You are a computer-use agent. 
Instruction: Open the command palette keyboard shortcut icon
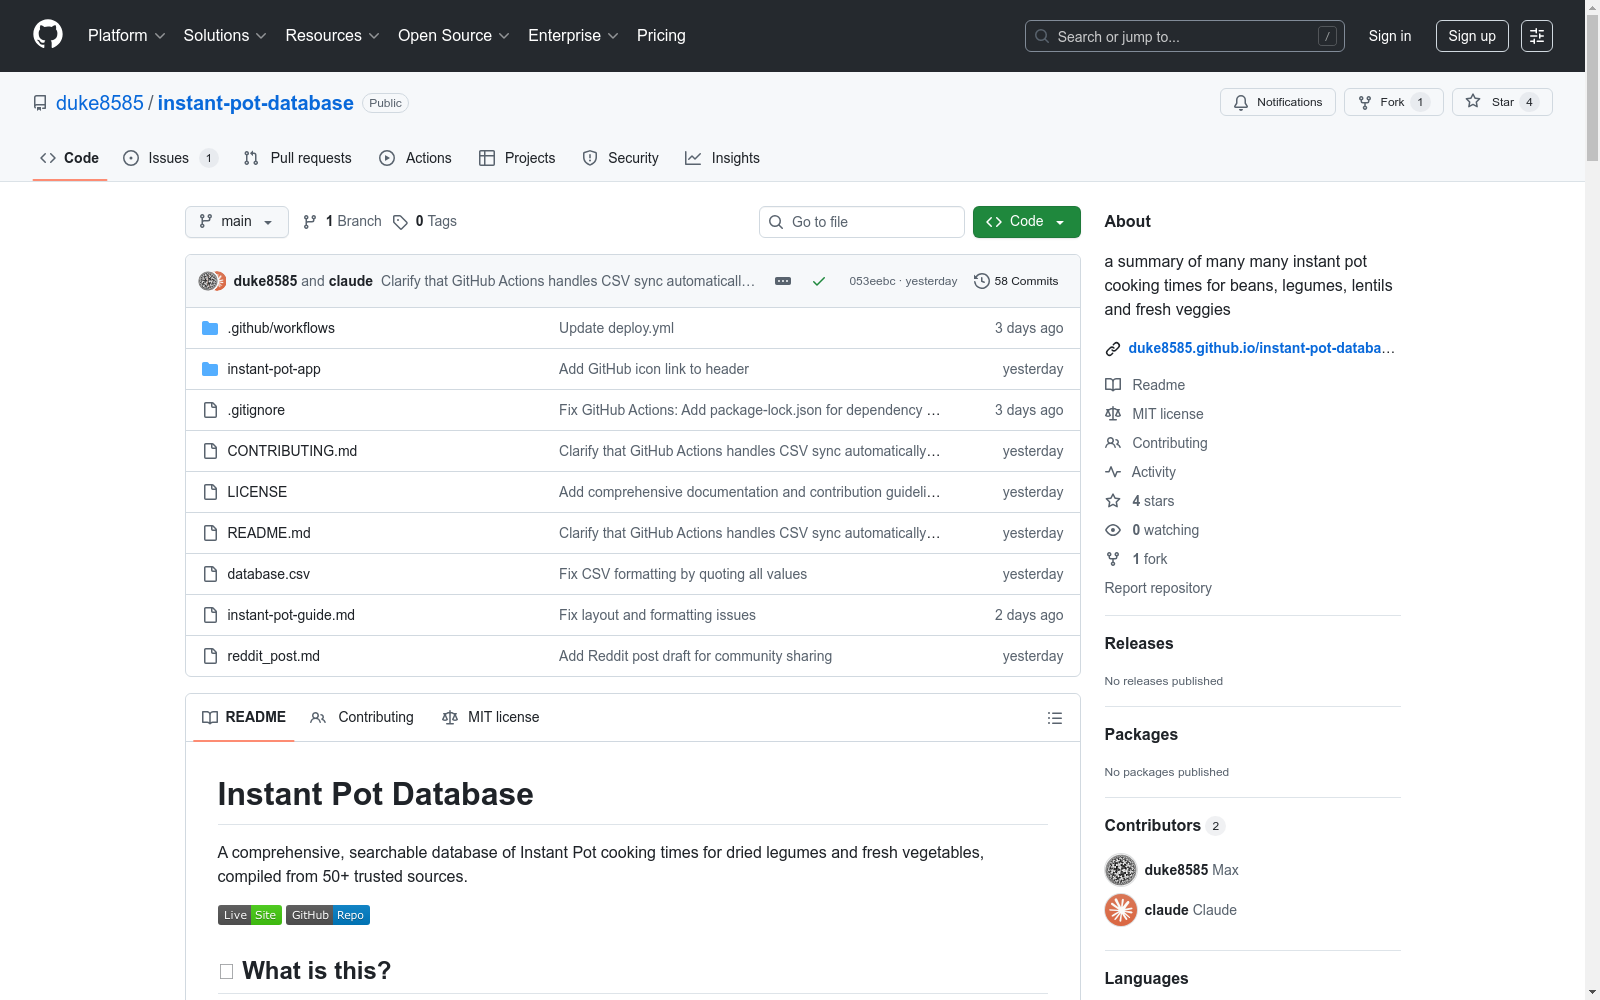(1327, 36)
